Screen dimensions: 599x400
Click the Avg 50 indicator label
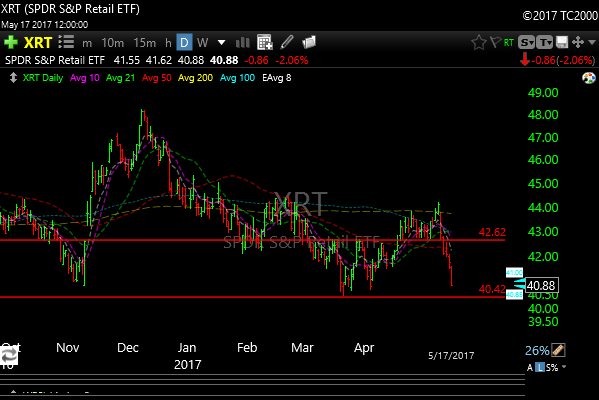coord(157,78)
